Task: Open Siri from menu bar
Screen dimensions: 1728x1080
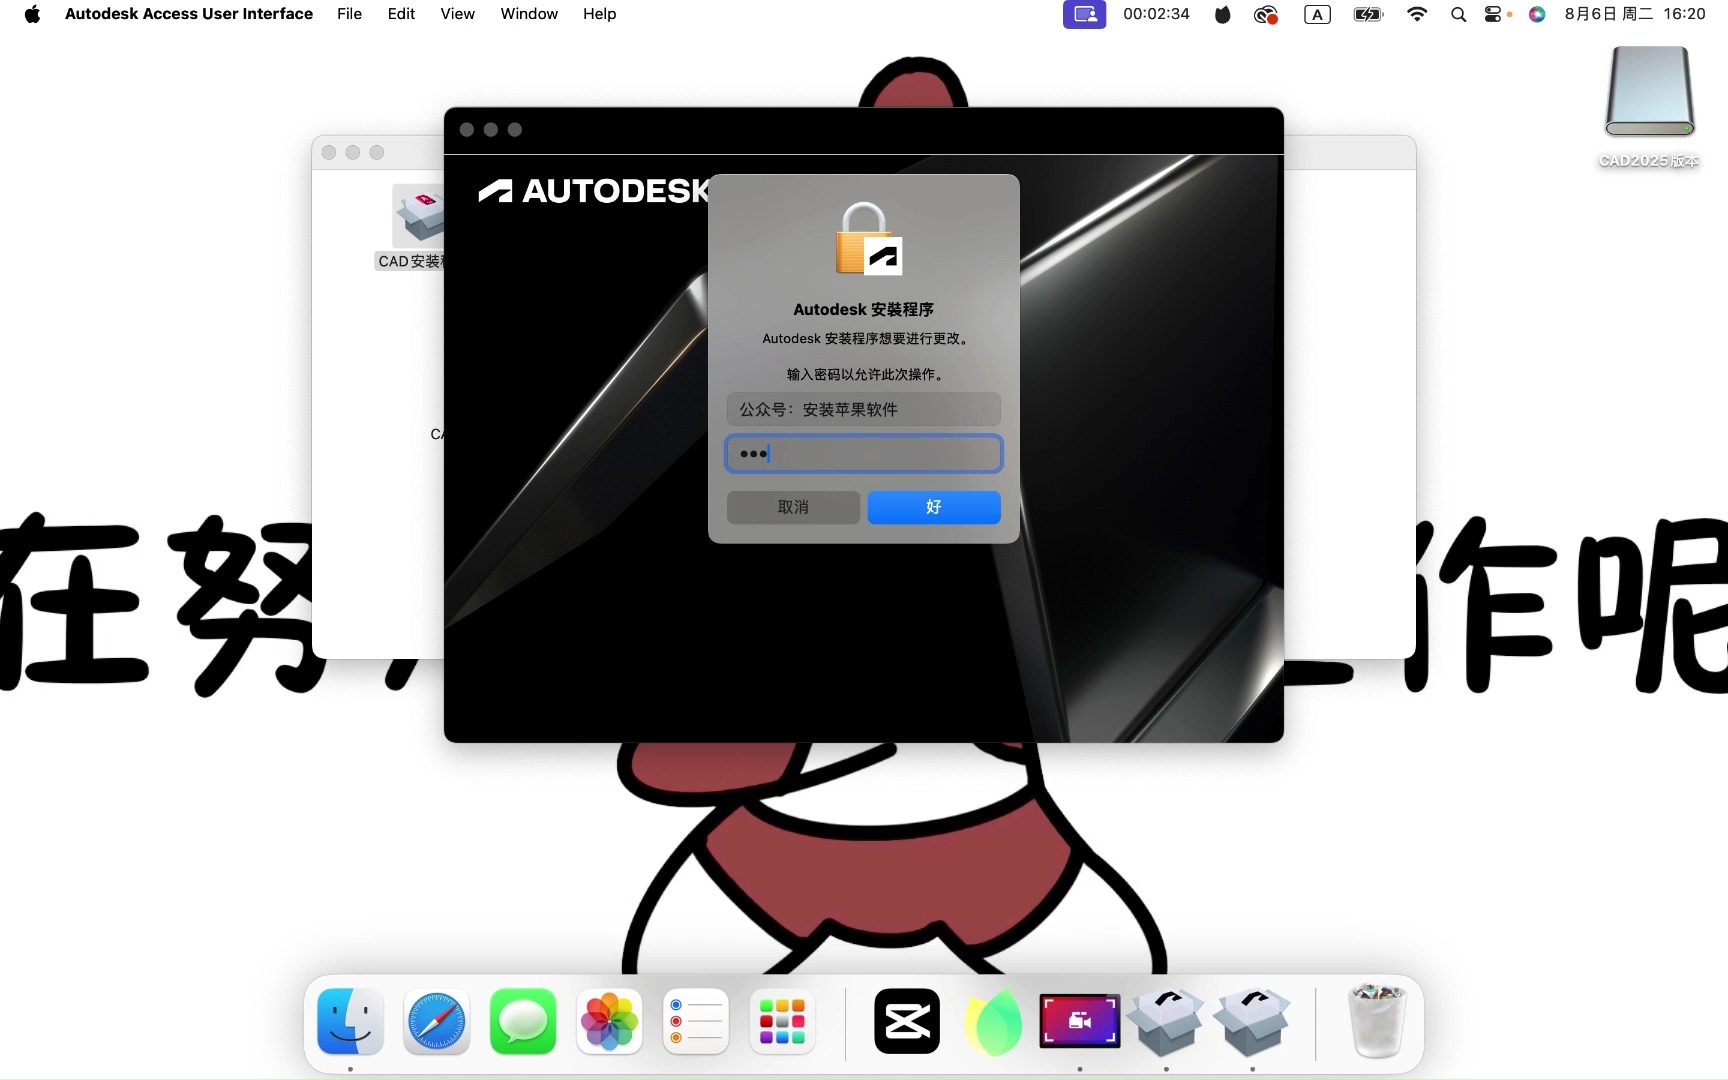Action: coord(1537,14)
